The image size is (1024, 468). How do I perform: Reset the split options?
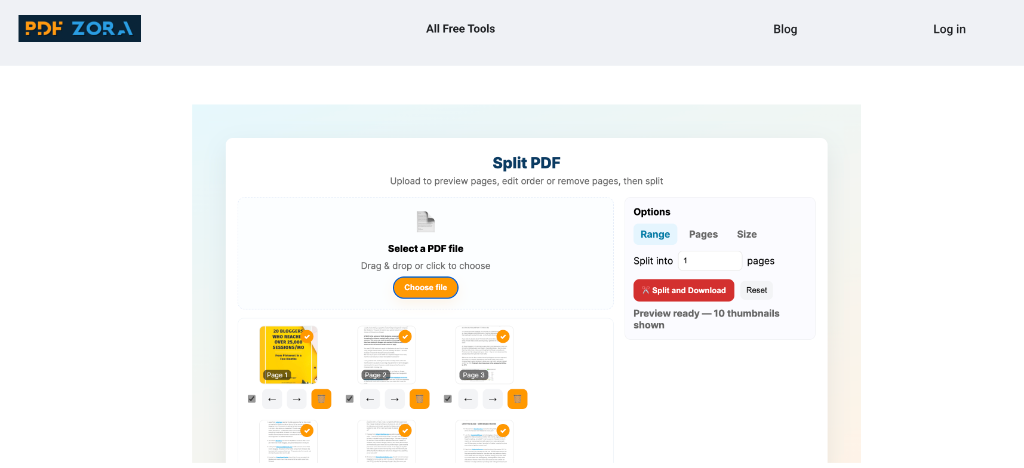(756, 290)
